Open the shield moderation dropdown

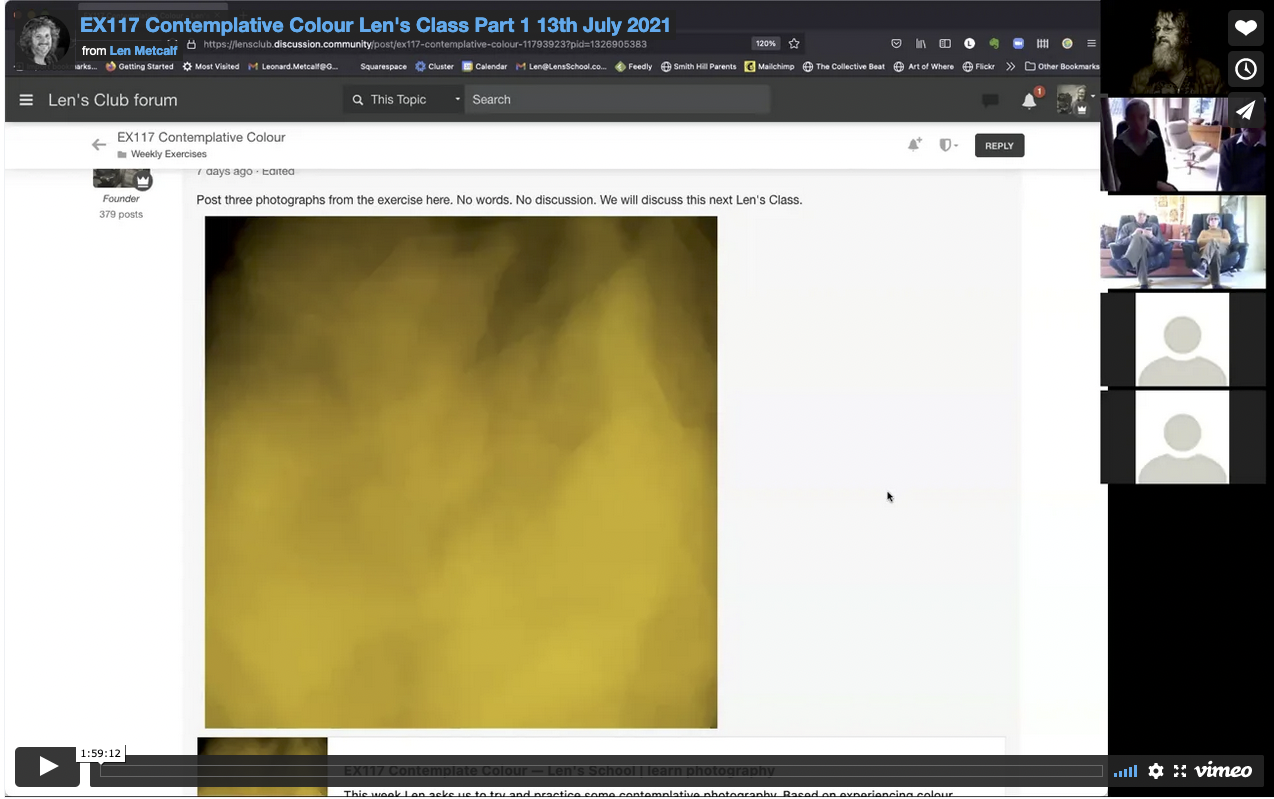point(948,145)
